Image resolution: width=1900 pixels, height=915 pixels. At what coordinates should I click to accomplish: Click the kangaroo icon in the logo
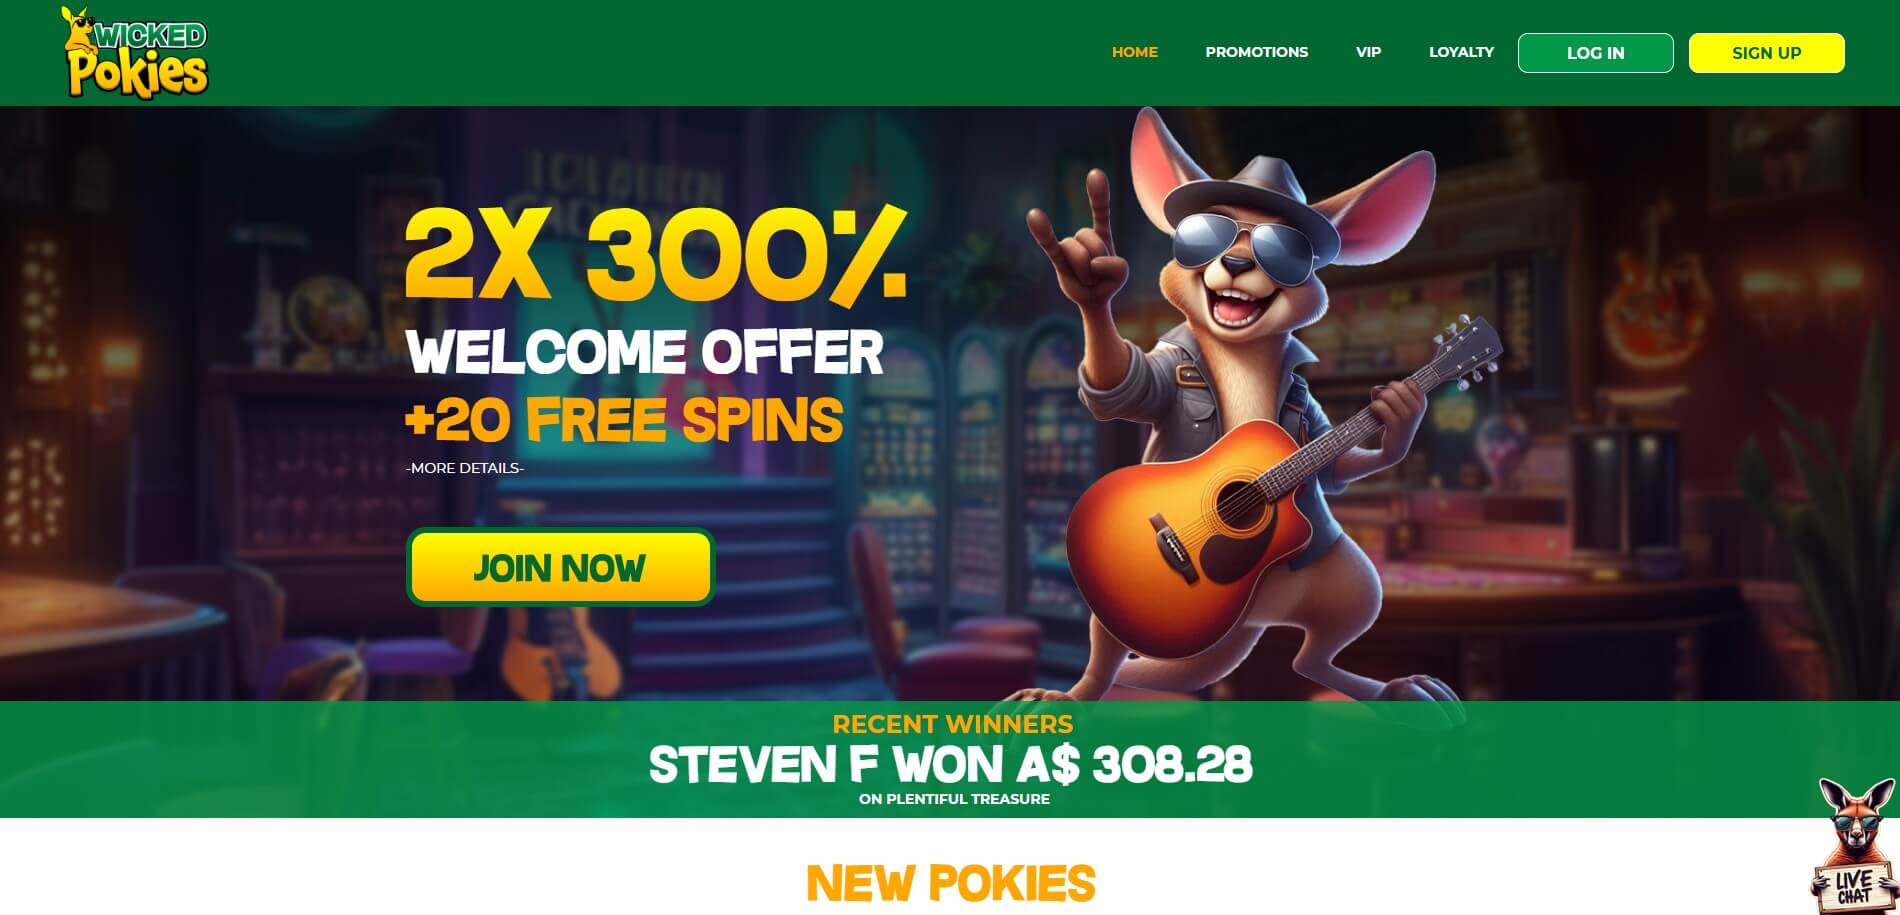(x=78, y=30)
